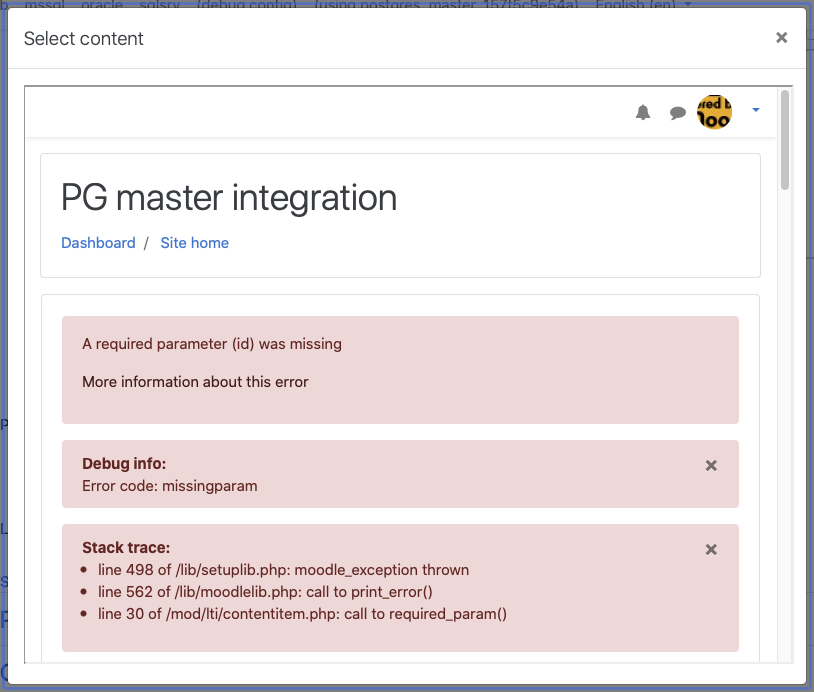Close the Select content dialog

[x=781, y=37]
